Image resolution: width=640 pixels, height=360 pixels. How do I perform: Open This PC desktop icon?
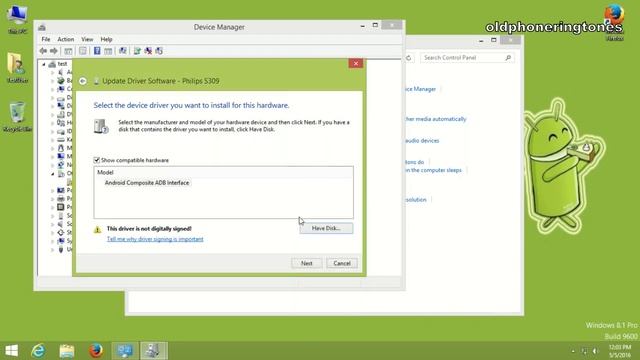(x=17, y=19)
